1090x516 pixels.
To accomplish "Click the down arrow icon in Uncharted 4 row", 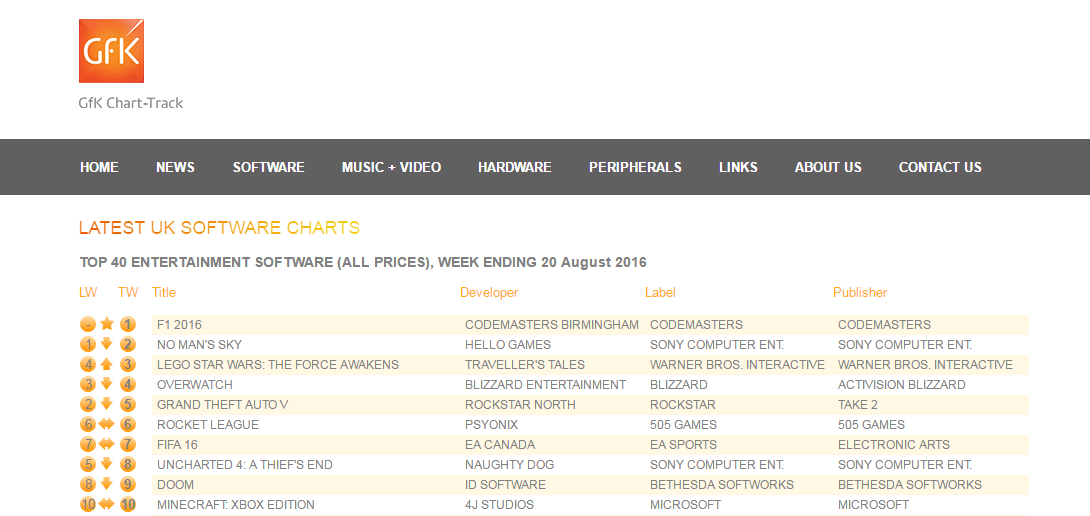I will (x=107, y=464).
